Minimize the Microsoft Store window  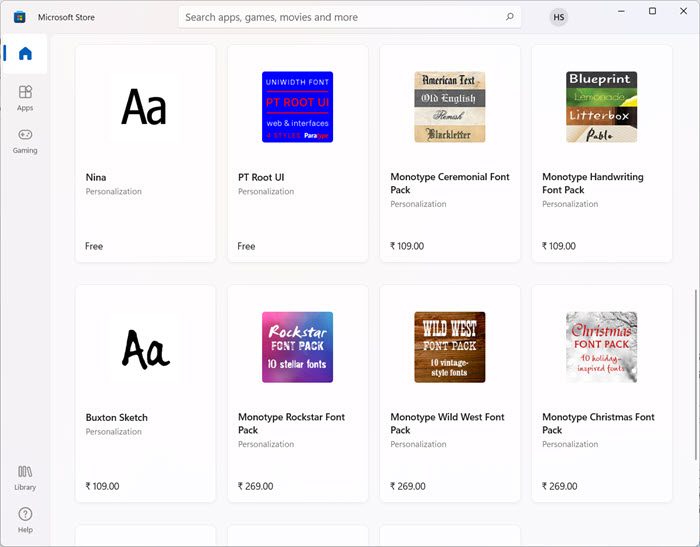tap(621, 11)
